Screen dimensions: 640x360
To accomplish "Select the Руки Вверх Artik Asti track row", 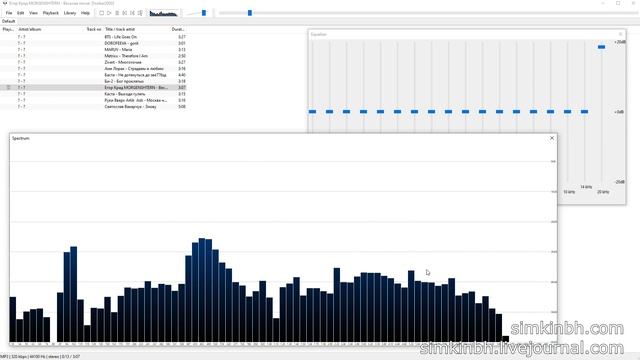I will 93,100.
